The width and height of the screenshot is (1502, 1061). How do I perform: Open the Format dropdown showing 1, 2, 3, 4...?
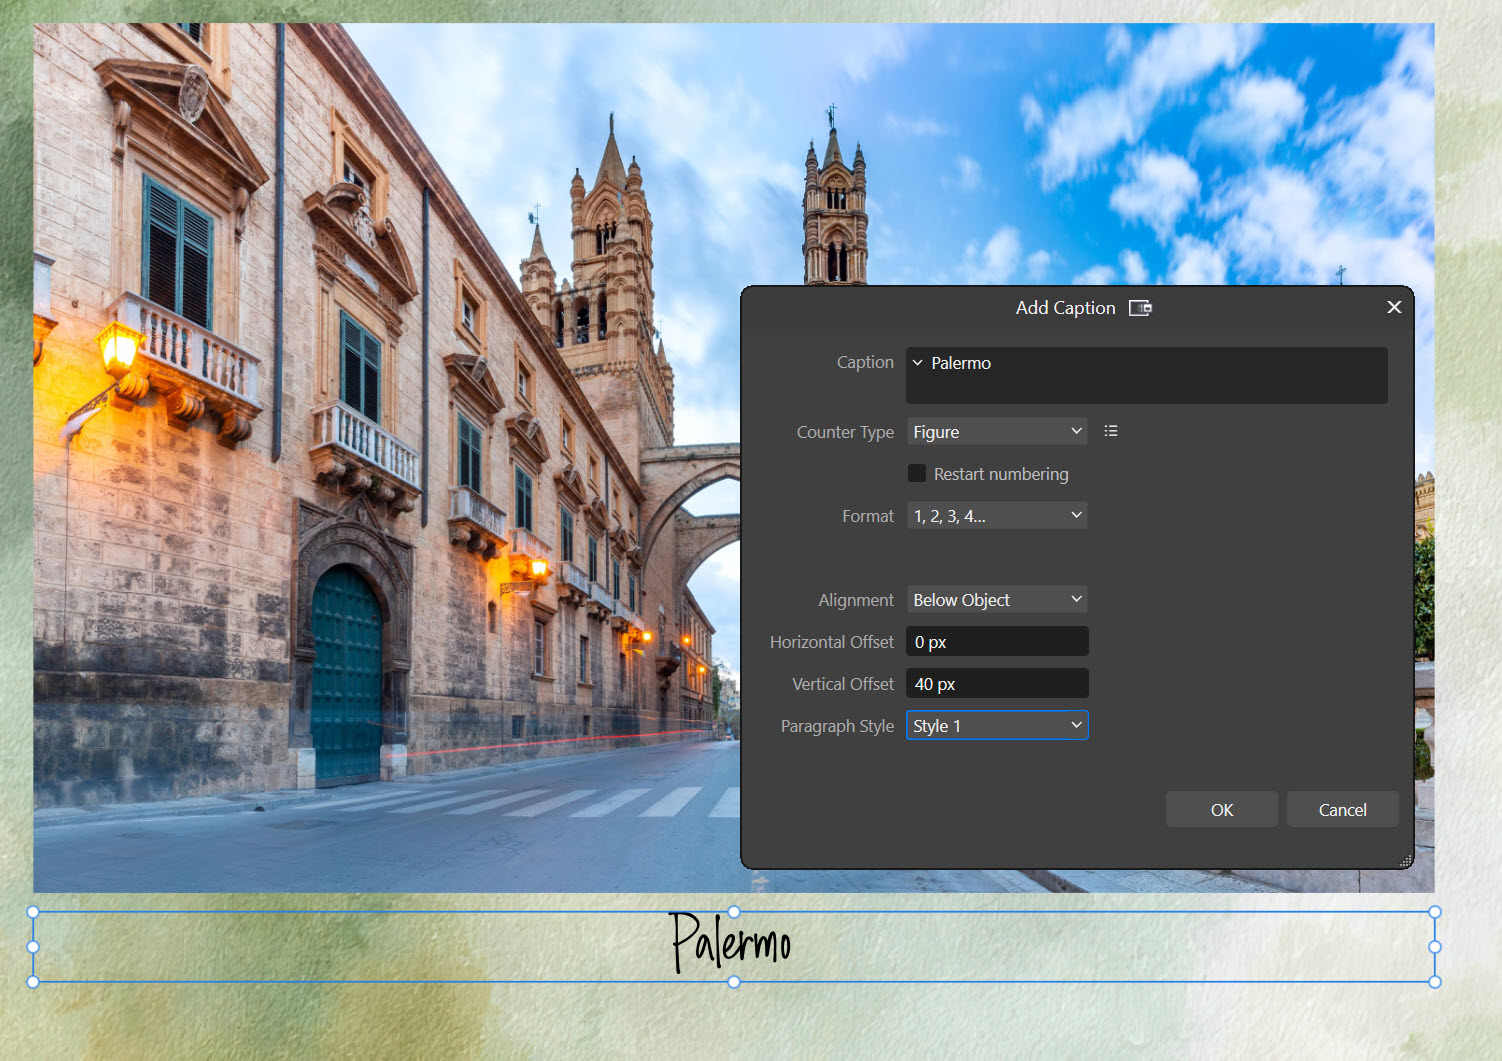pos(996,516)
